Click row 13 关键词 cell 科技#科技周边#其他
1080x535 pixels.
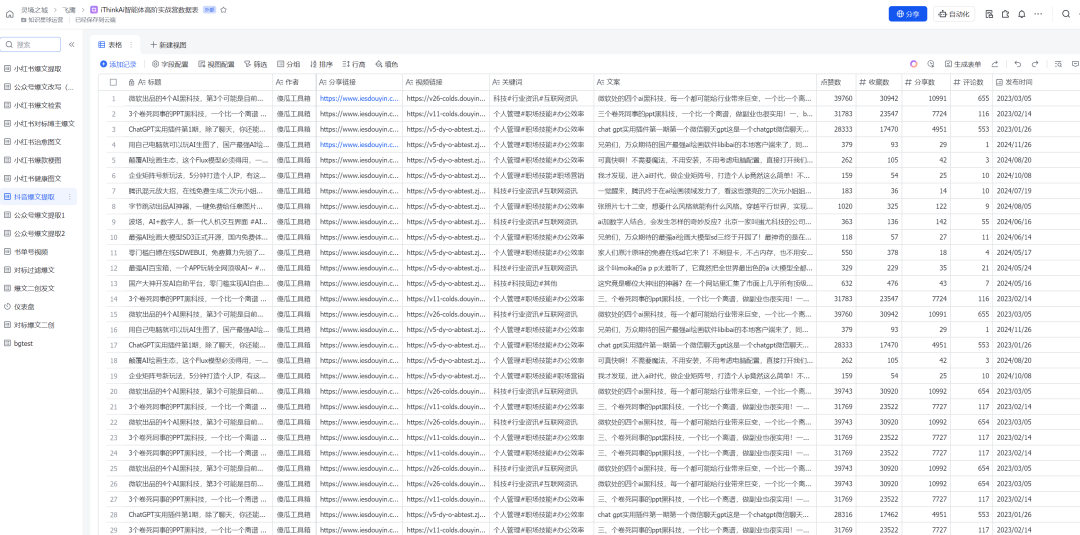point(541,283)
